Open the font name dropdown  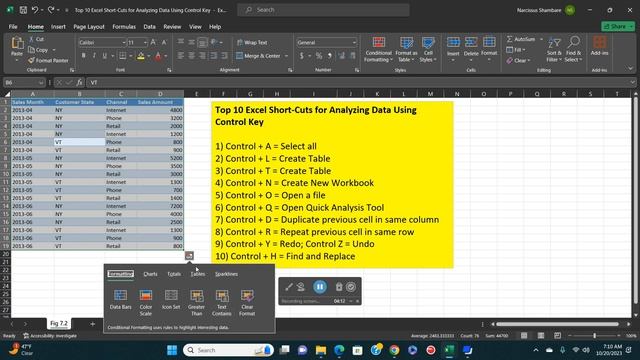pos(123,42)
